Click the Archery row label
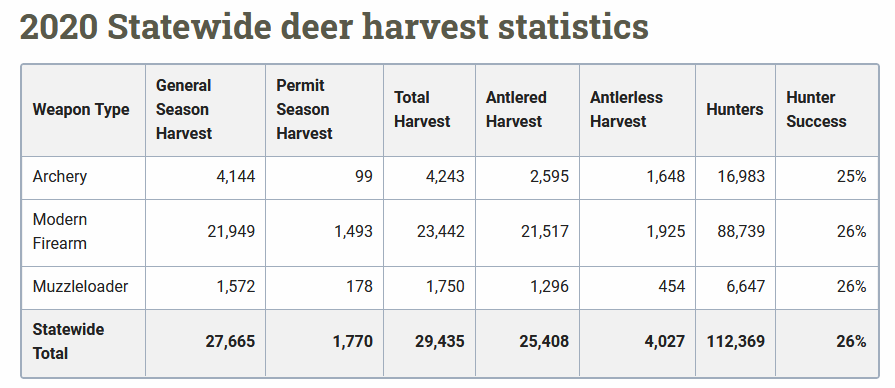895x388 pixels. click(x=60, y=176)
